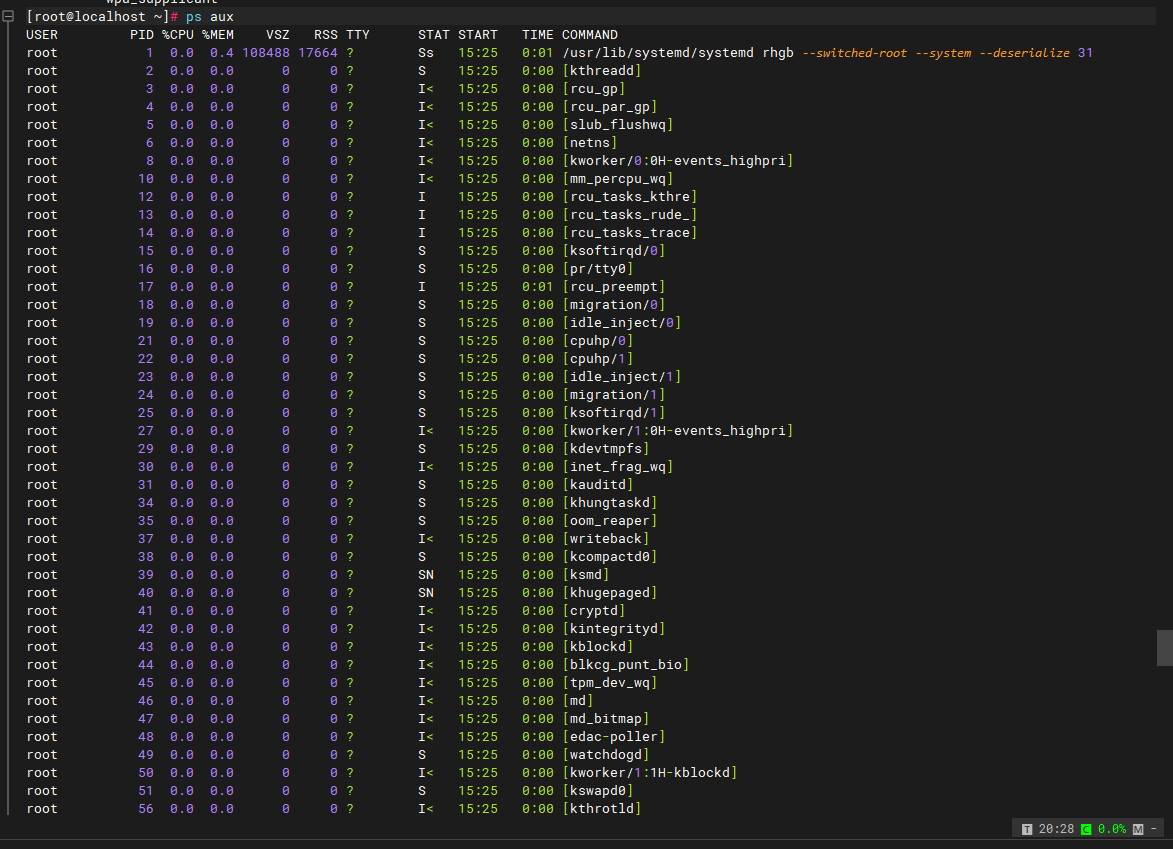The height and width of the screenshot is (849, 1173).
Task: Click the [kworker/1:0H-events_highpri] process name
Action: (678, 431)
